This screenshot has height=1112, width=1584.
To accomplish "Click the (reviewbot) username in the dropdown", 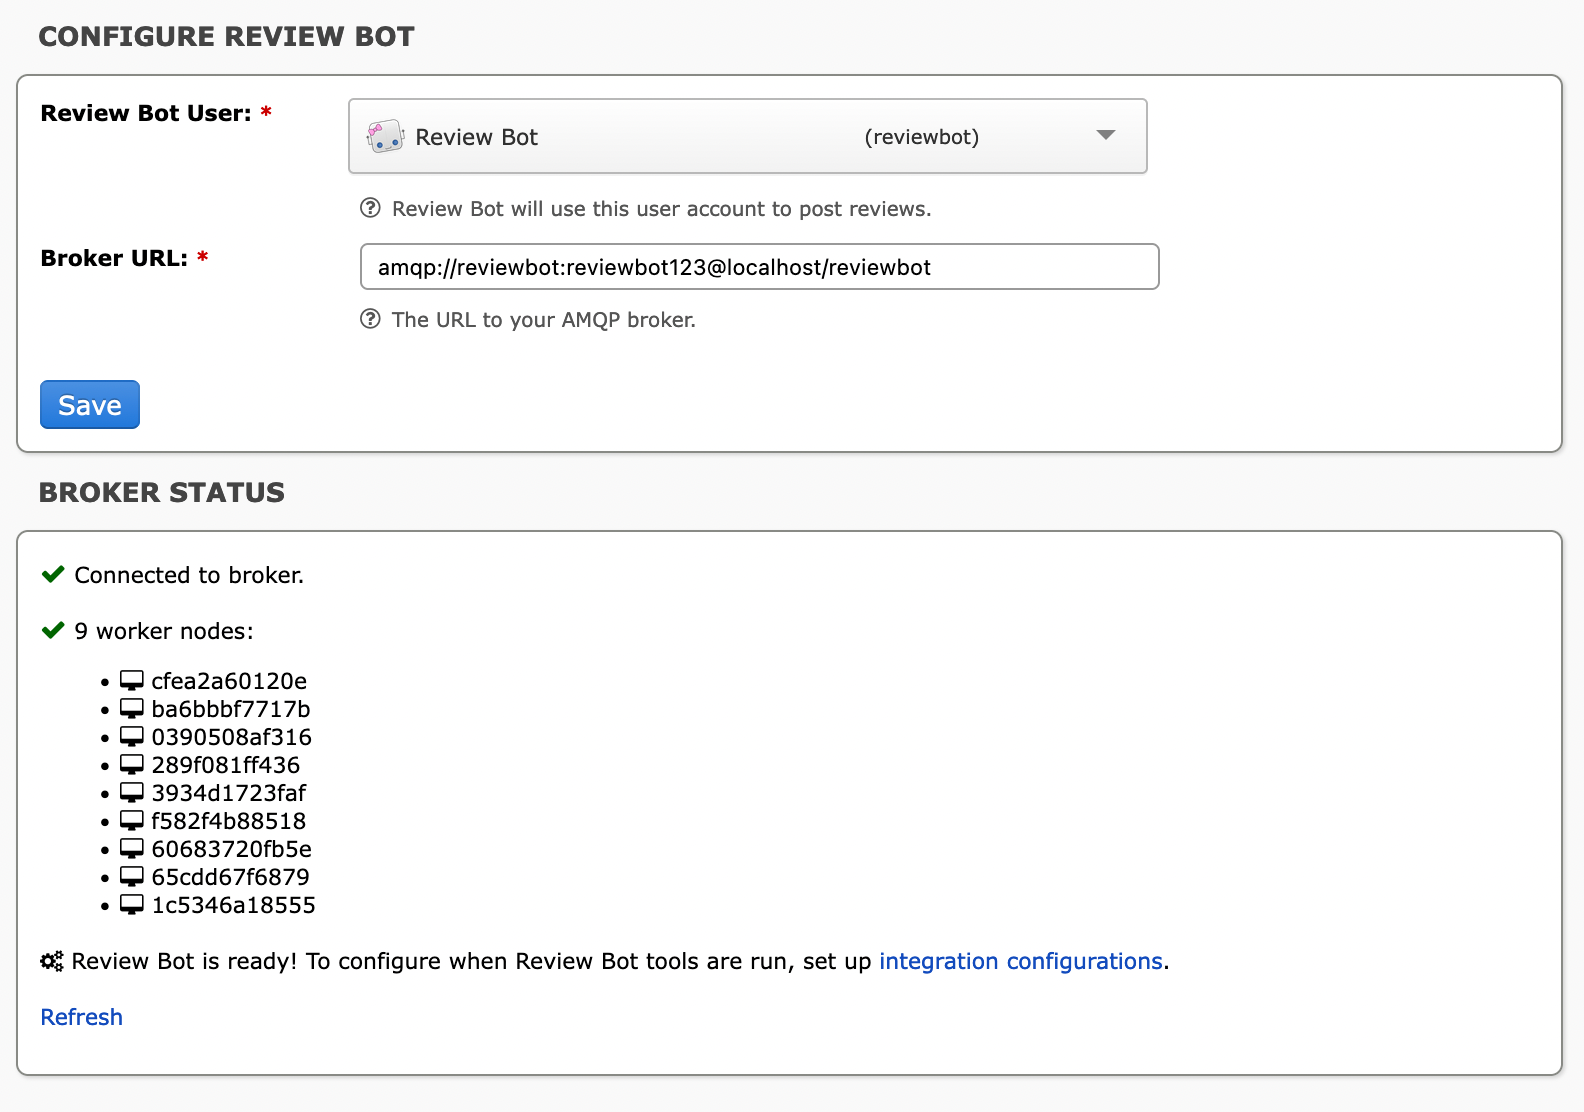I will tap(922, 137).
